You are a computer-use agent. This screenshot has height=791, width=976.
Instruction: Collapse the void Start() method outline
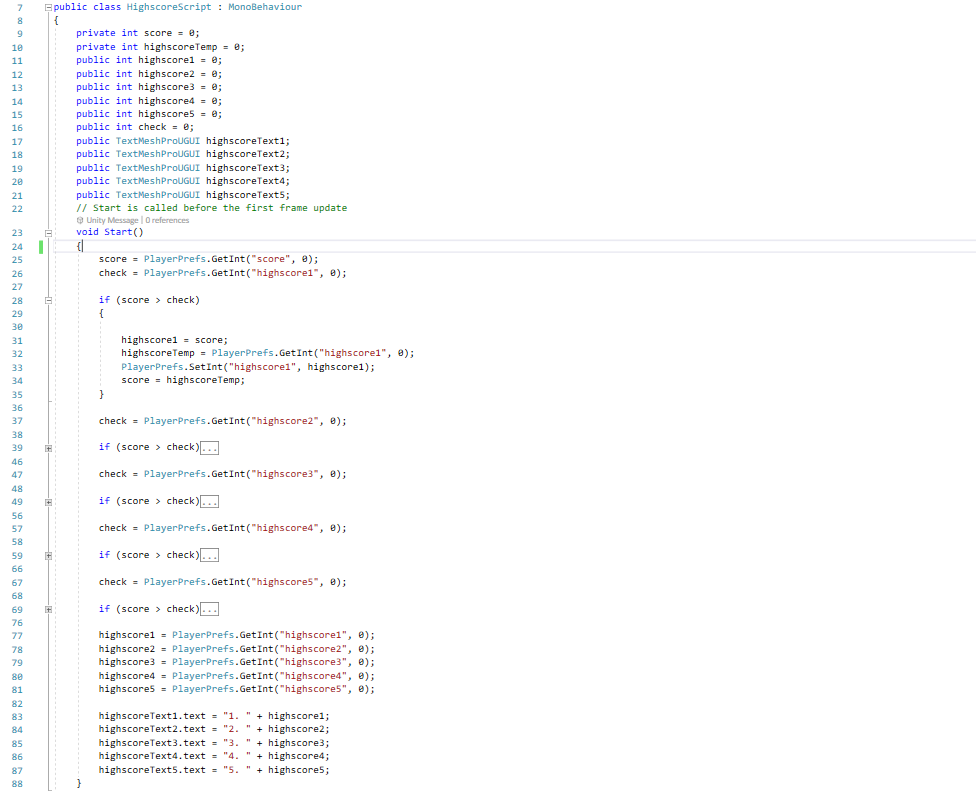coord(48,233)
